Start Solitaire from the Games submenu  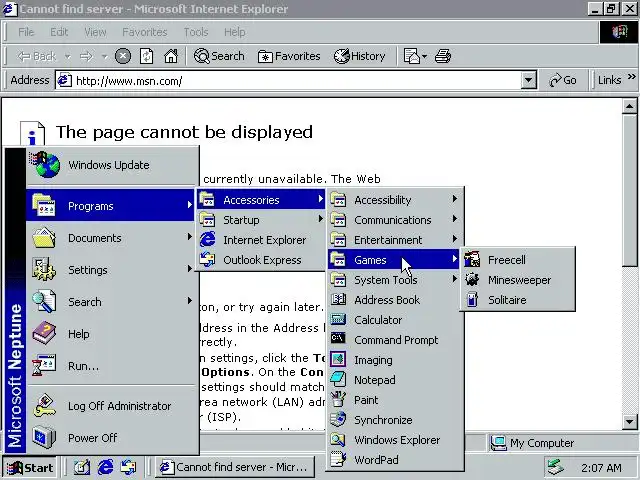[x=518, y=300]
